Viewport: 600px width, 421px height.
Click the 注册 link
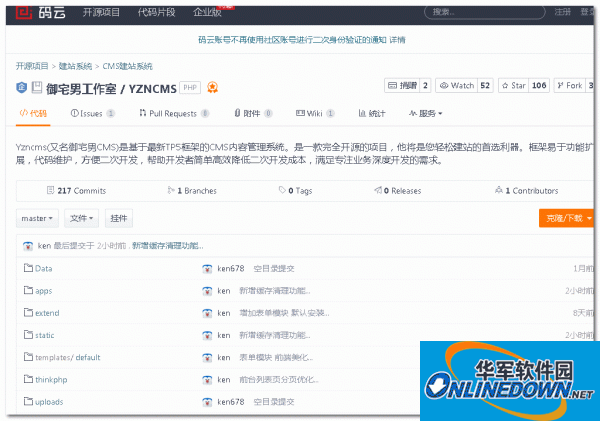(563, 12)
